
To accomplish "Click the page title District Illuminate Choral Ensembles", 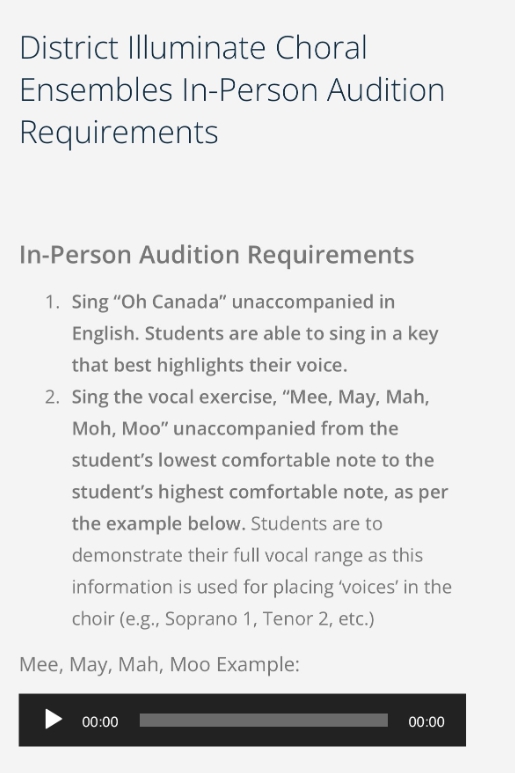I will click(232, 89).
